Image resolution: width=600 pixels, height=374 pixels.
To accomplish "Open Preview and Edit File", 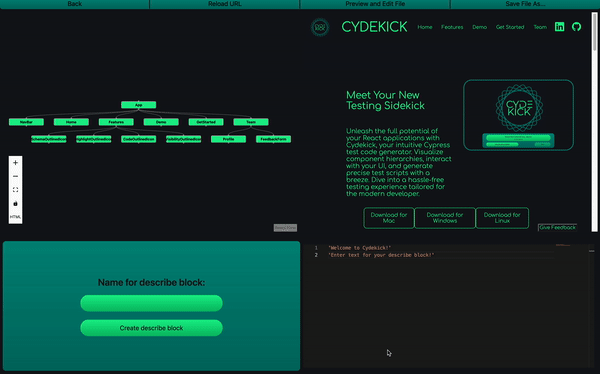I will (375, 4).
